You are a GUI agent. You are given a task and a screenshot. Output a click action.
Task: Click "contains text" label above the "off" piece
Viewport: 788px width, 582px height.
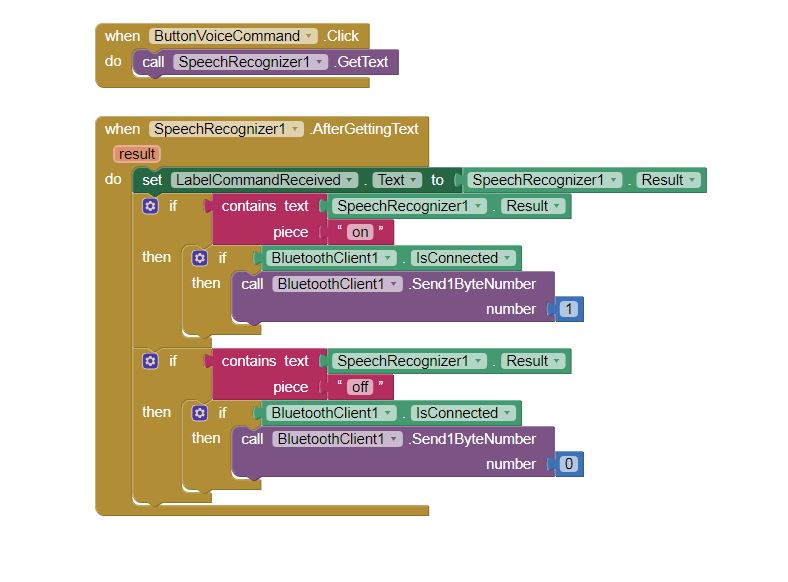point(265,361)
